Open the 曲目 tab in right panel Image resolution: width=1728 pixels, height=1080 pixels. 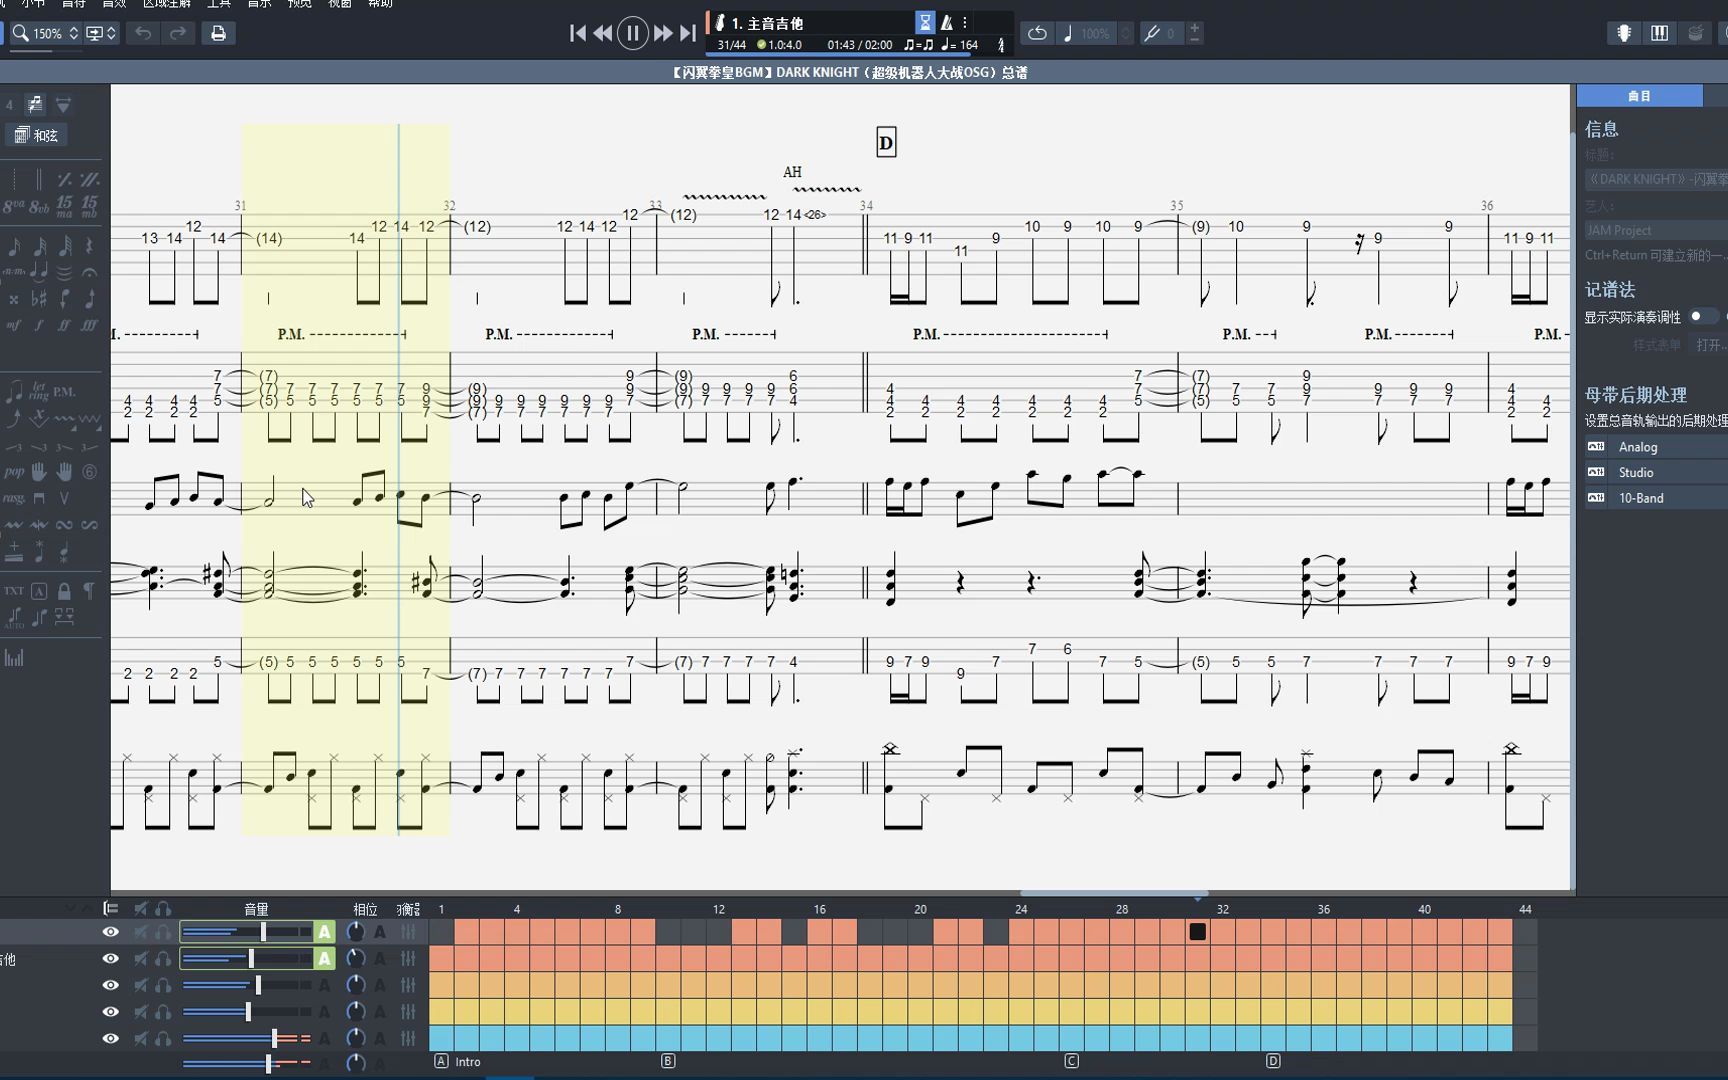(1640, 96)
